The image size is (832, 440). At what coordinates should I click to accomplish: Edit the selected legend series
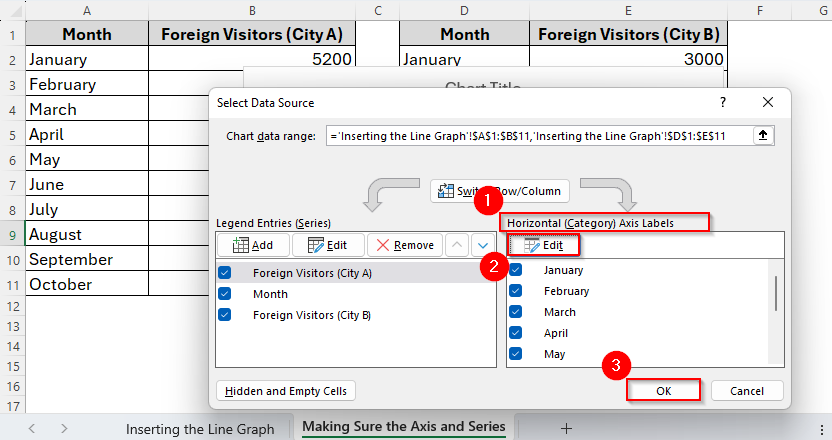point(328,245)
